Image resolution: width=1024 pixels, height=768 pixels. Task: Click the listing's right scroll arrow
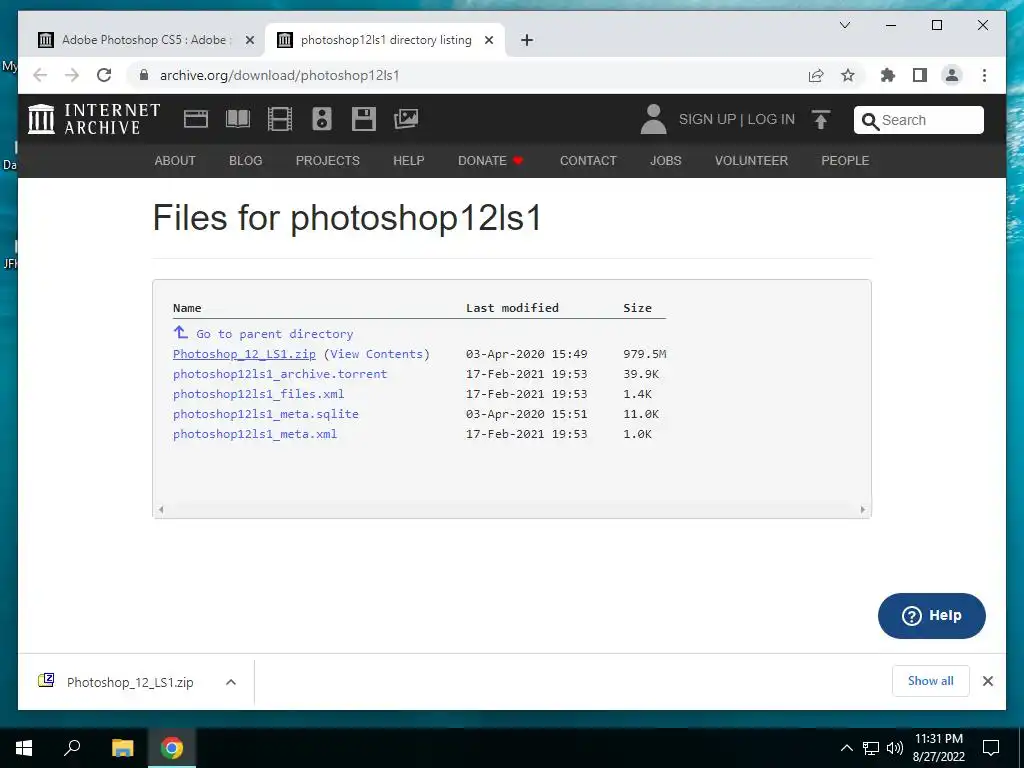863,509
